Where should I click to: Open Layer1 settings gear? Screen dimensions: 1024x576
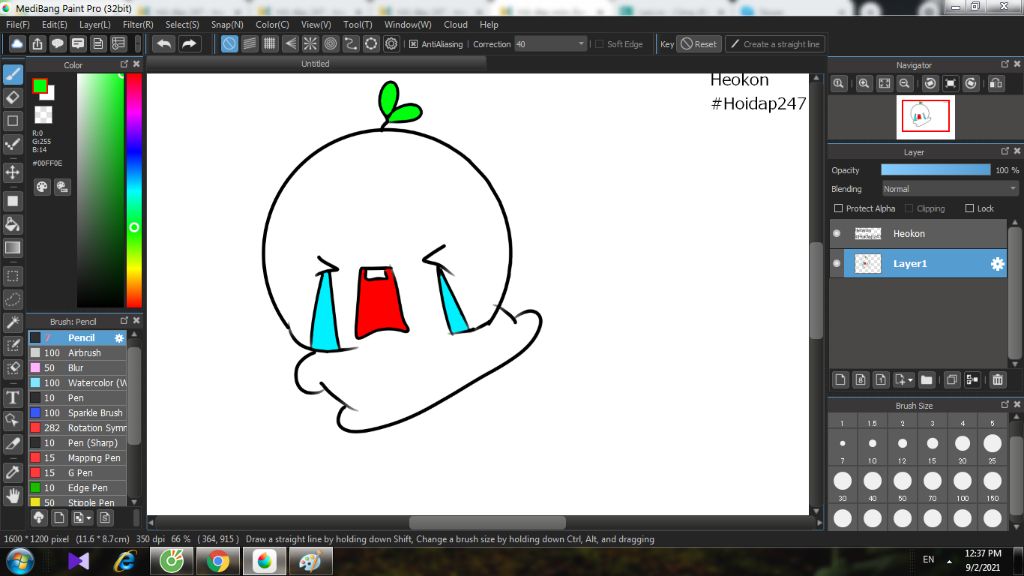coord(997,264)
